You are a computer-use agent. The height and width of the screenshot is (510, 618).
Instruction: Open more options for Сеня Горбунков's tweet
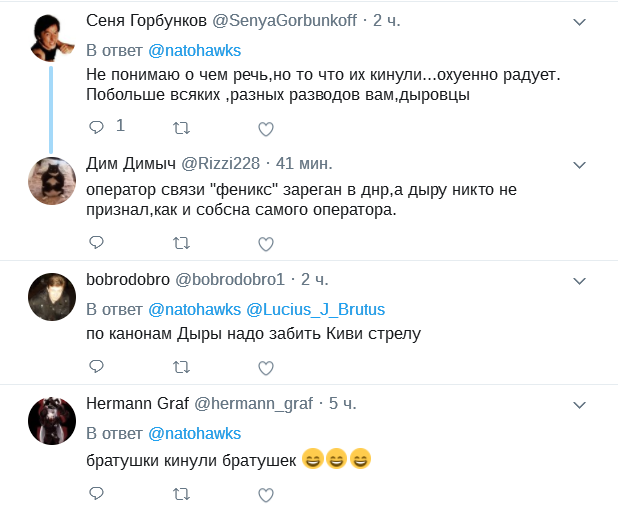578,21
